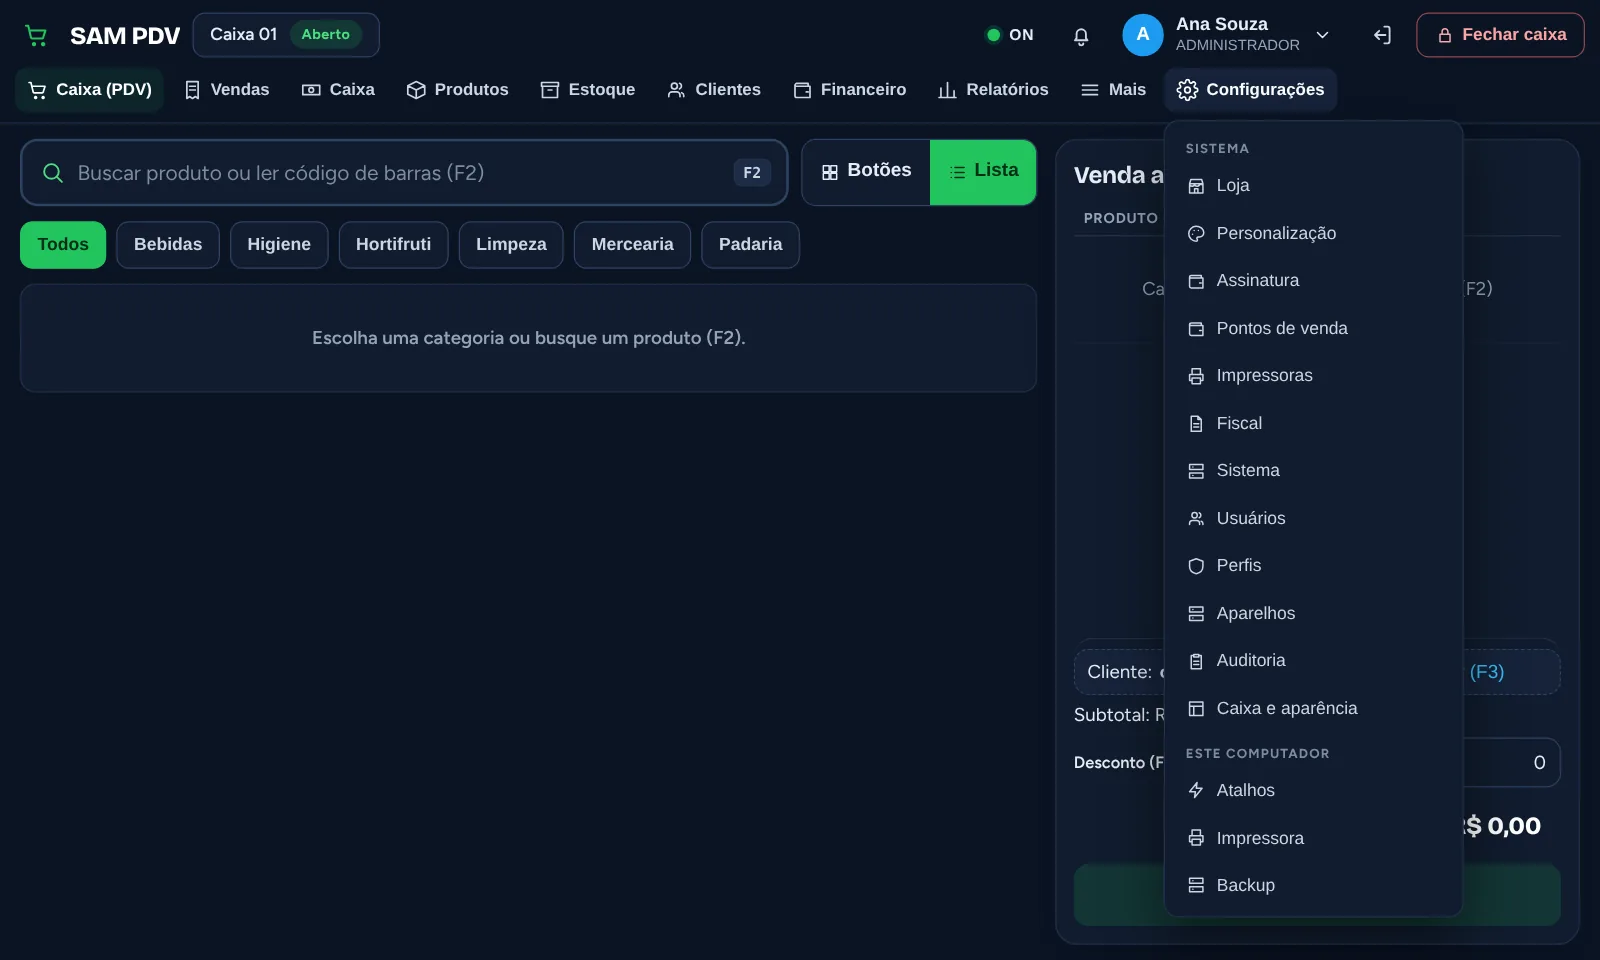Filter products by Bebidas
The image size is (1600, 960).
(168, 245)
